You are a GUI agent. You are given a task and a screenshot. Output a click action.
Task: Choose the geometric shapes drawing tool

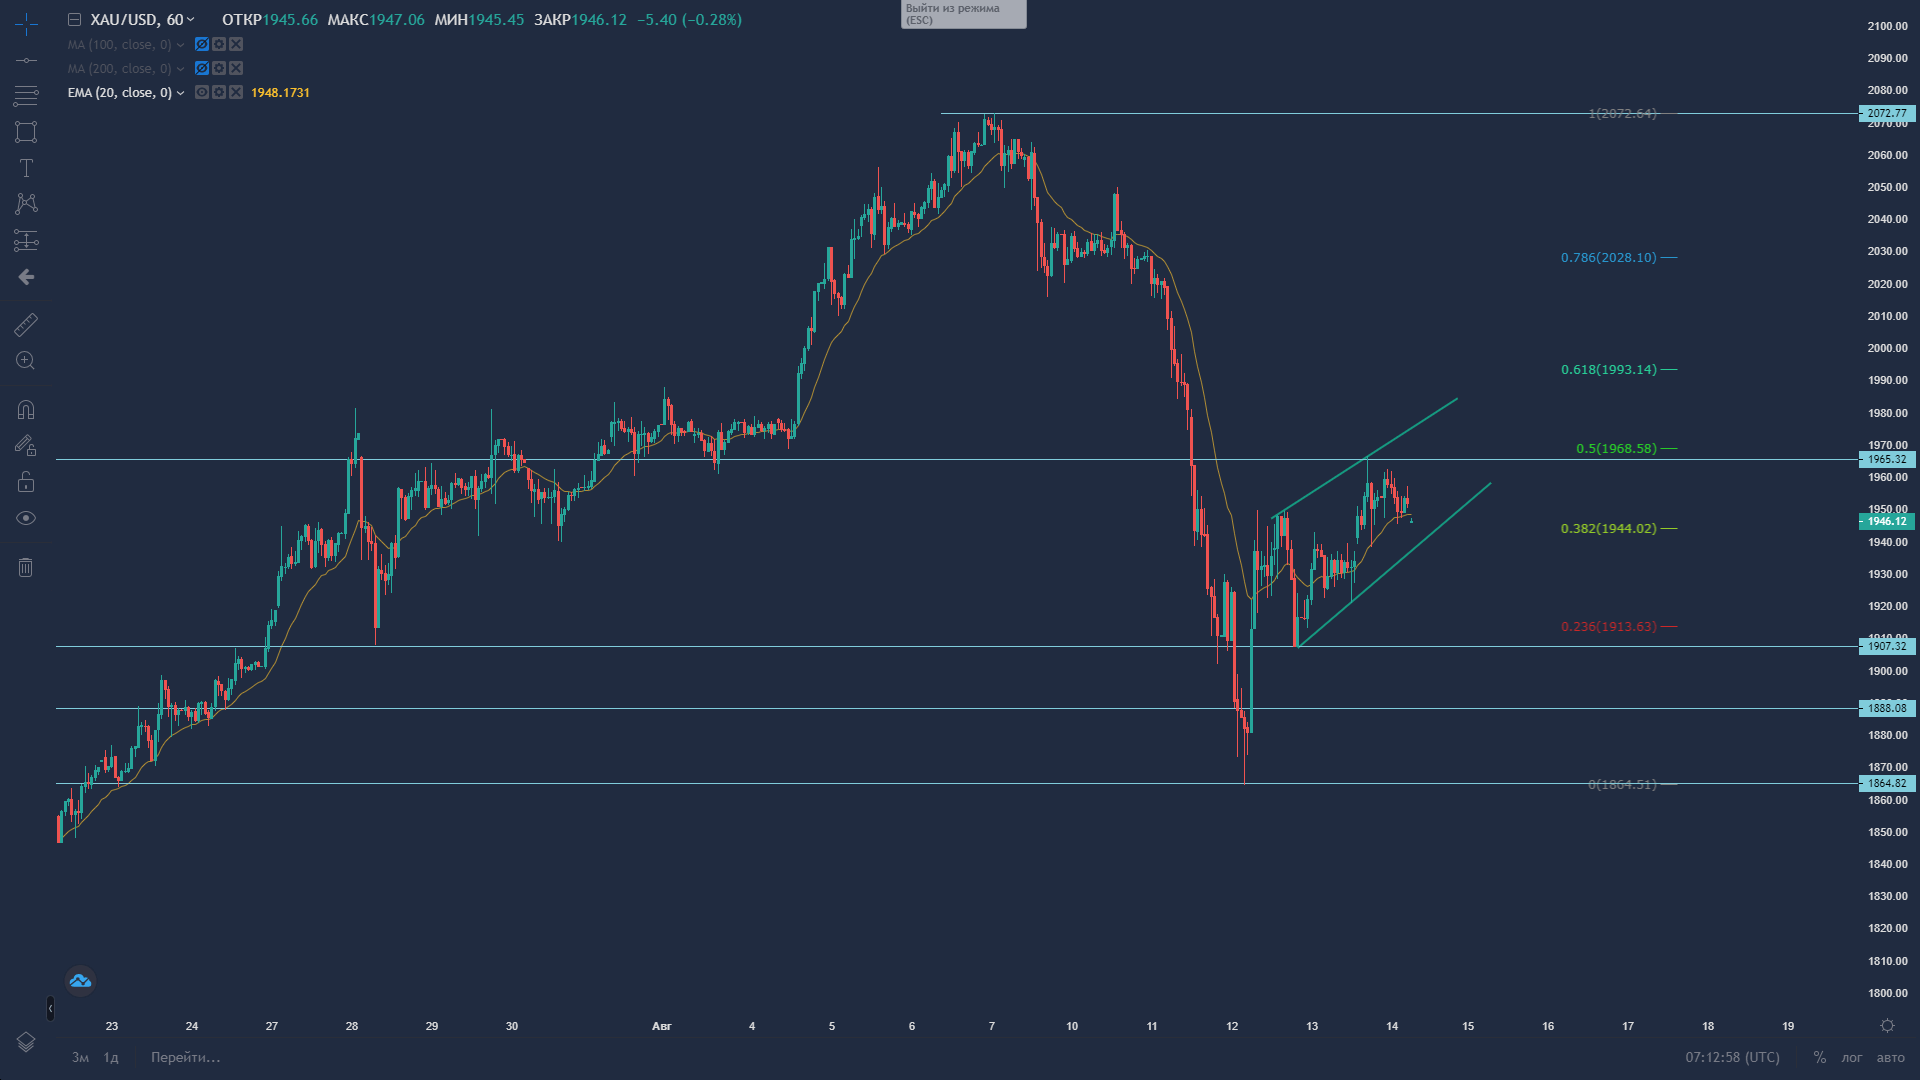[x=26, y=132]
